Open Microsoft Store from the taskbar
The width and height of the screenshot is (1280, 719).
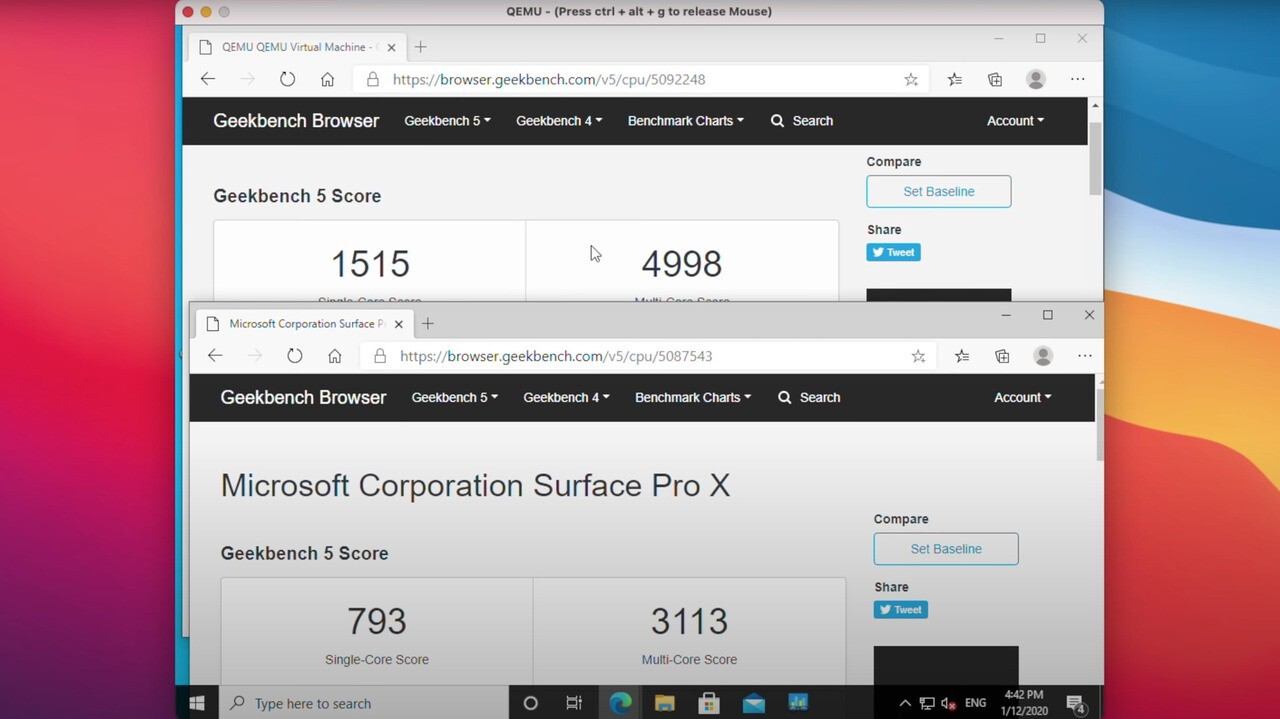(709, 703)
